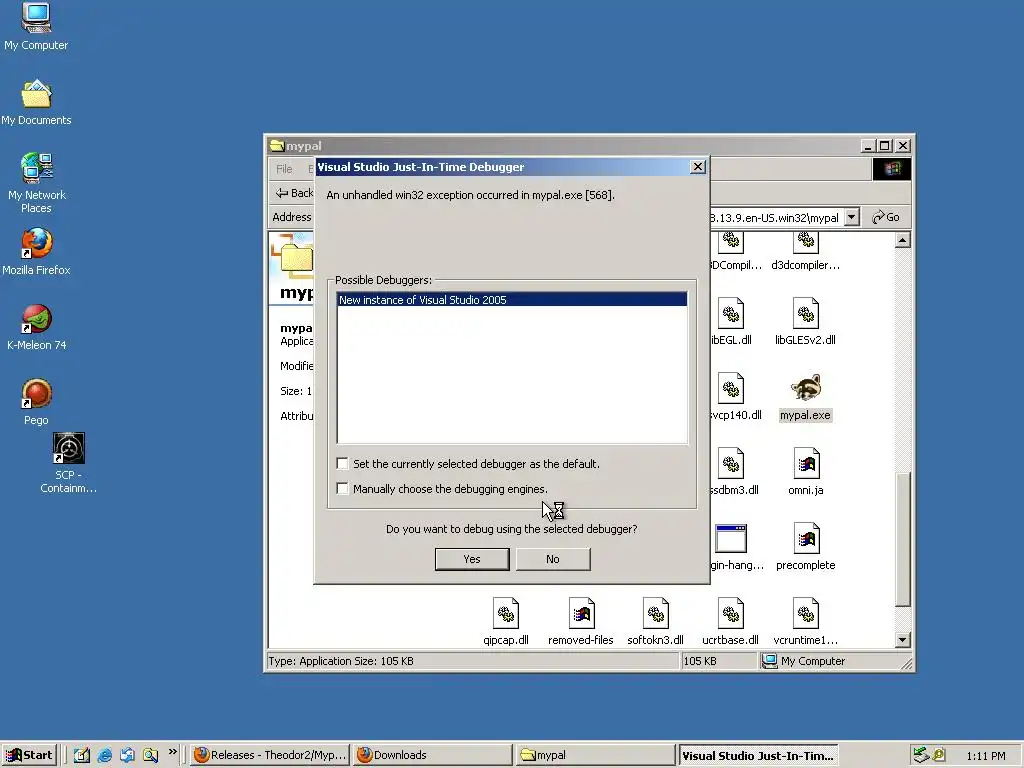Click Internet Explorer quick launch icon
Image resolution: width=1024 pixels, height=768 pixels.
point(104,755)
